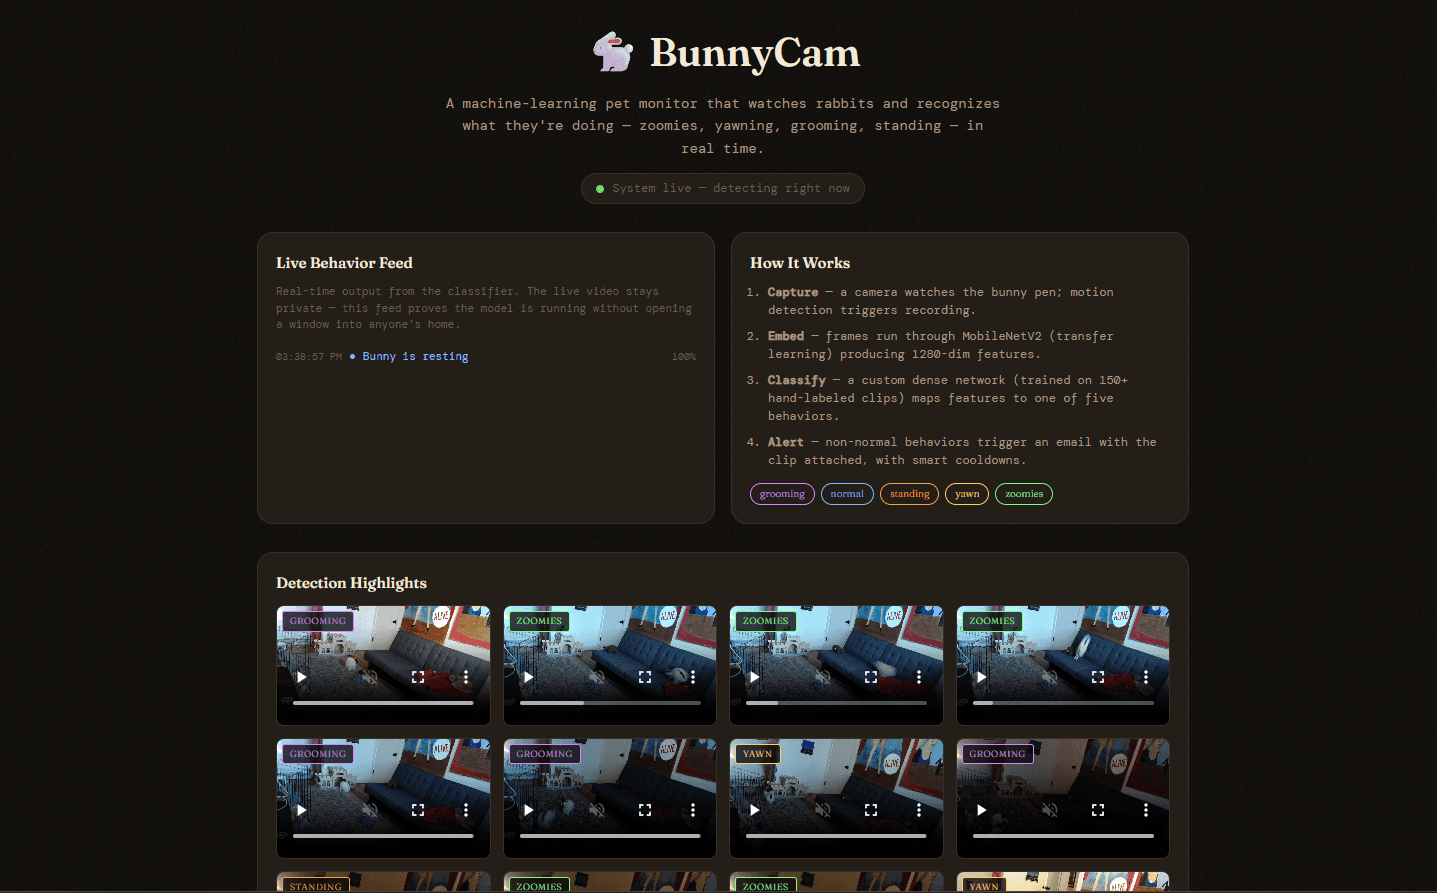1437x893 pixels.
Task: Click the blue normal behavior tag
Action: click(847, 494)
